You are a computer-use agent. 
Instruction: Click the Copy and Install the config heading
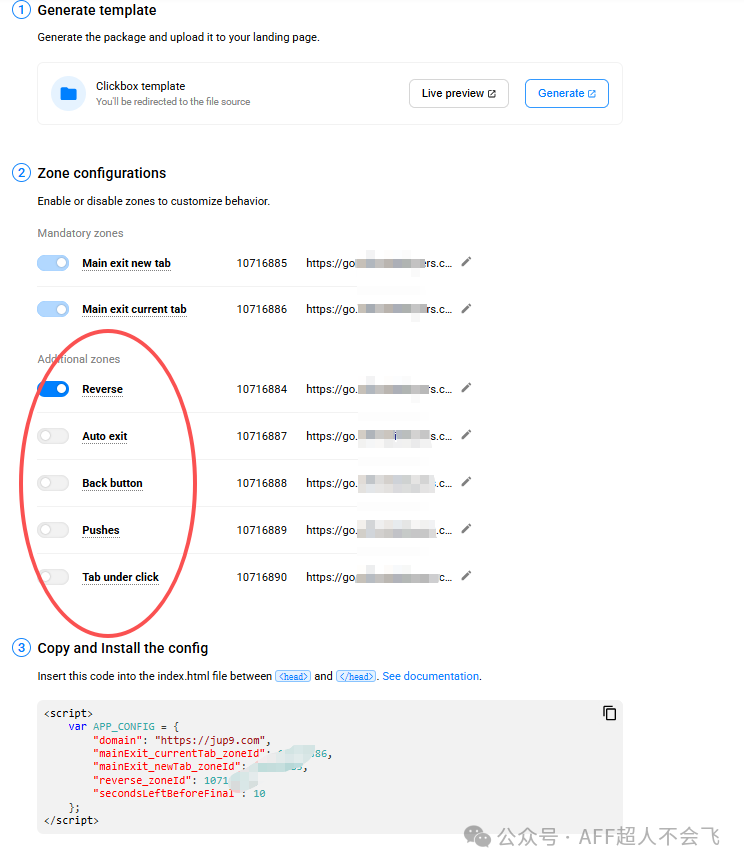123,648
